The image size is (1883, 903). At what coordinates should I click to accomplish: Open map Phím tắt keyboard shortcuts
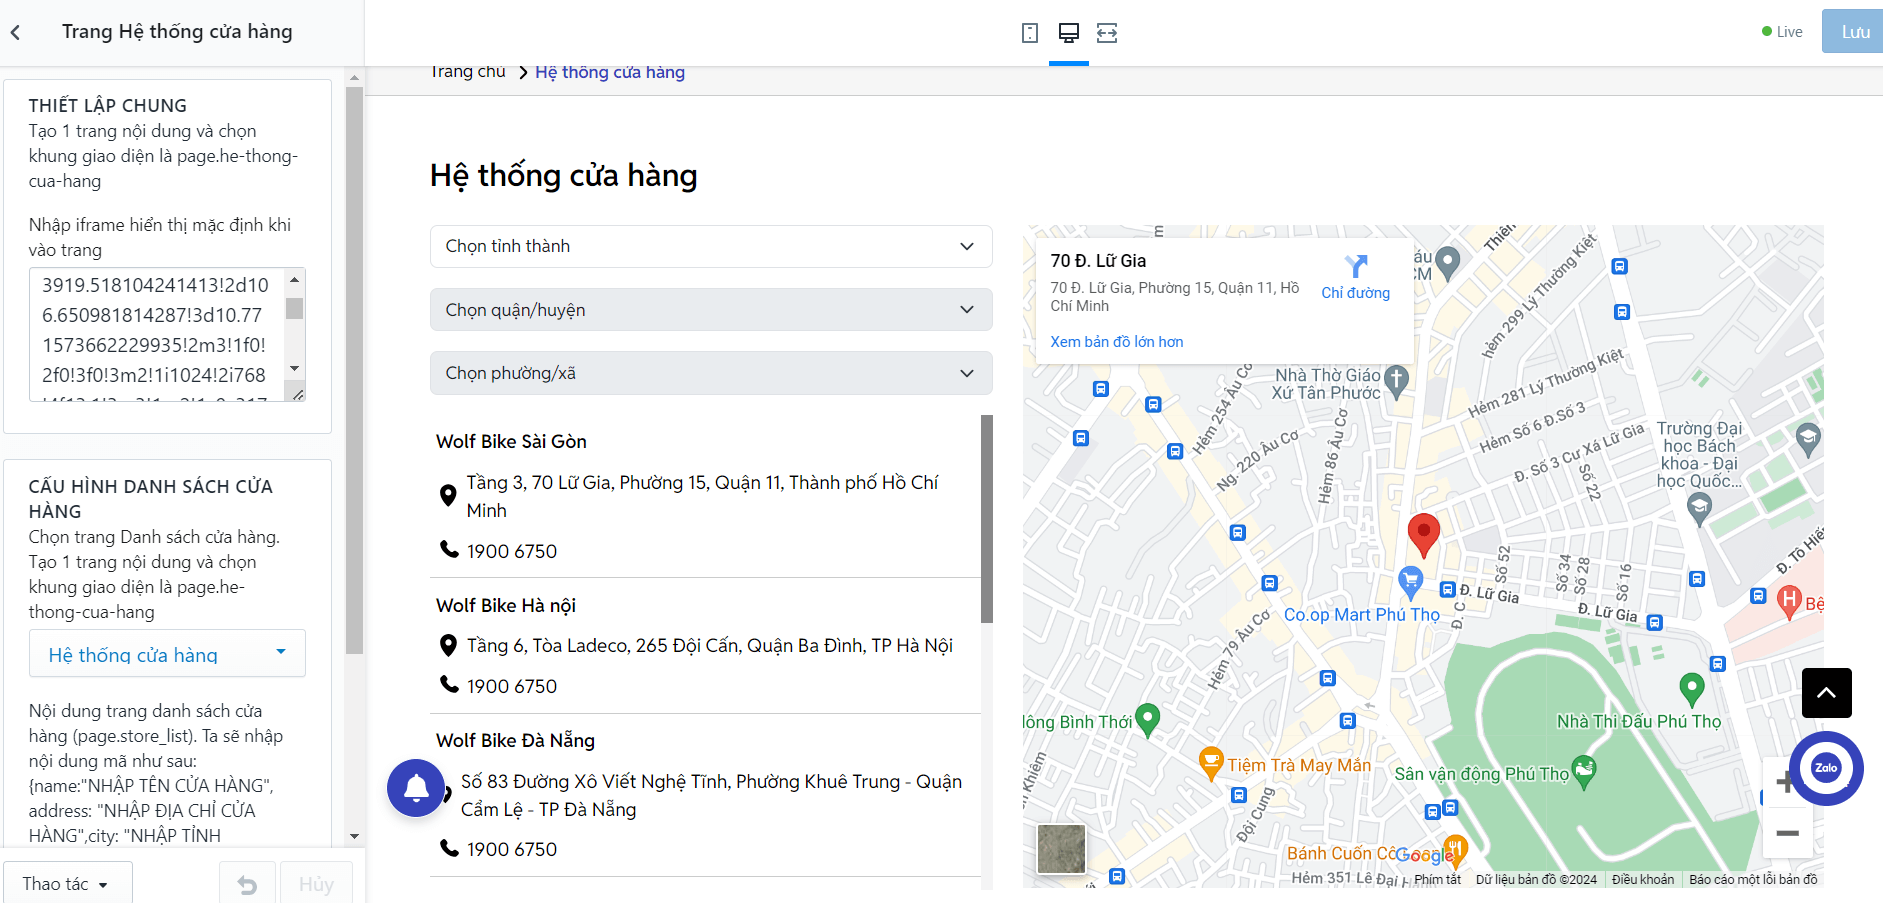pyautogui.click(x=1438, y=880)
